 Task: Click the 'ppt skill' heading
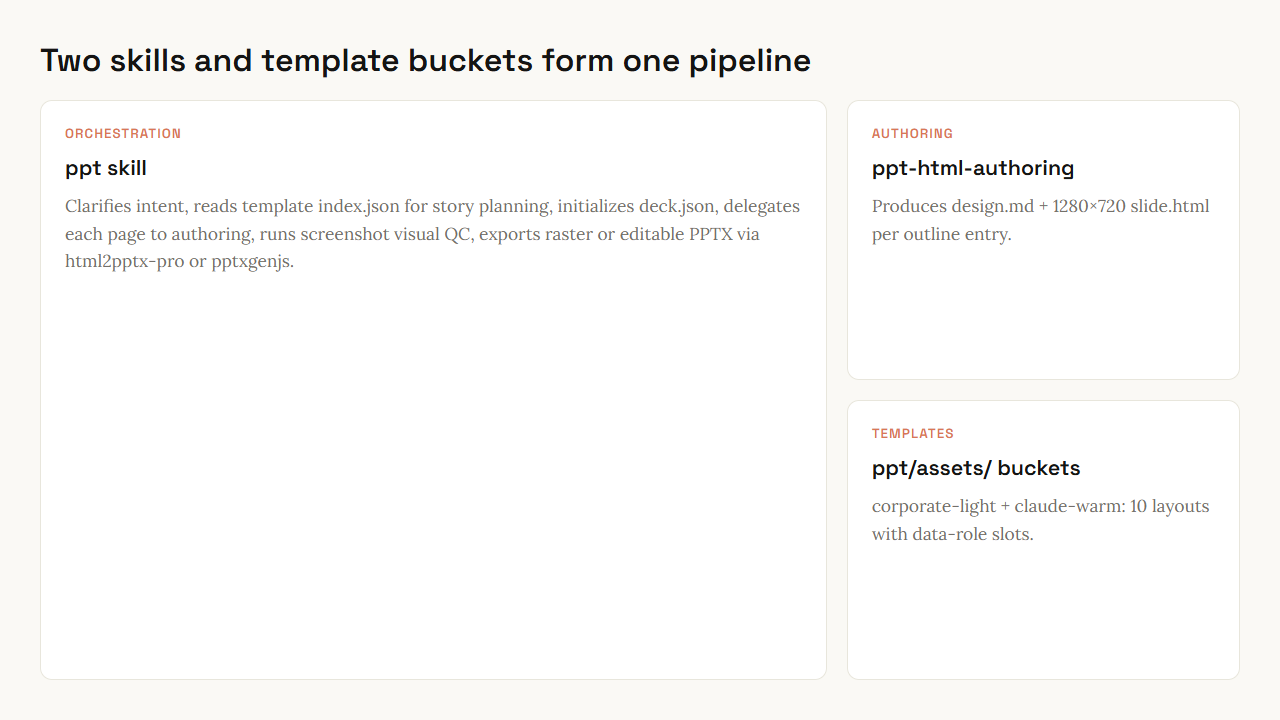[106, 168]
